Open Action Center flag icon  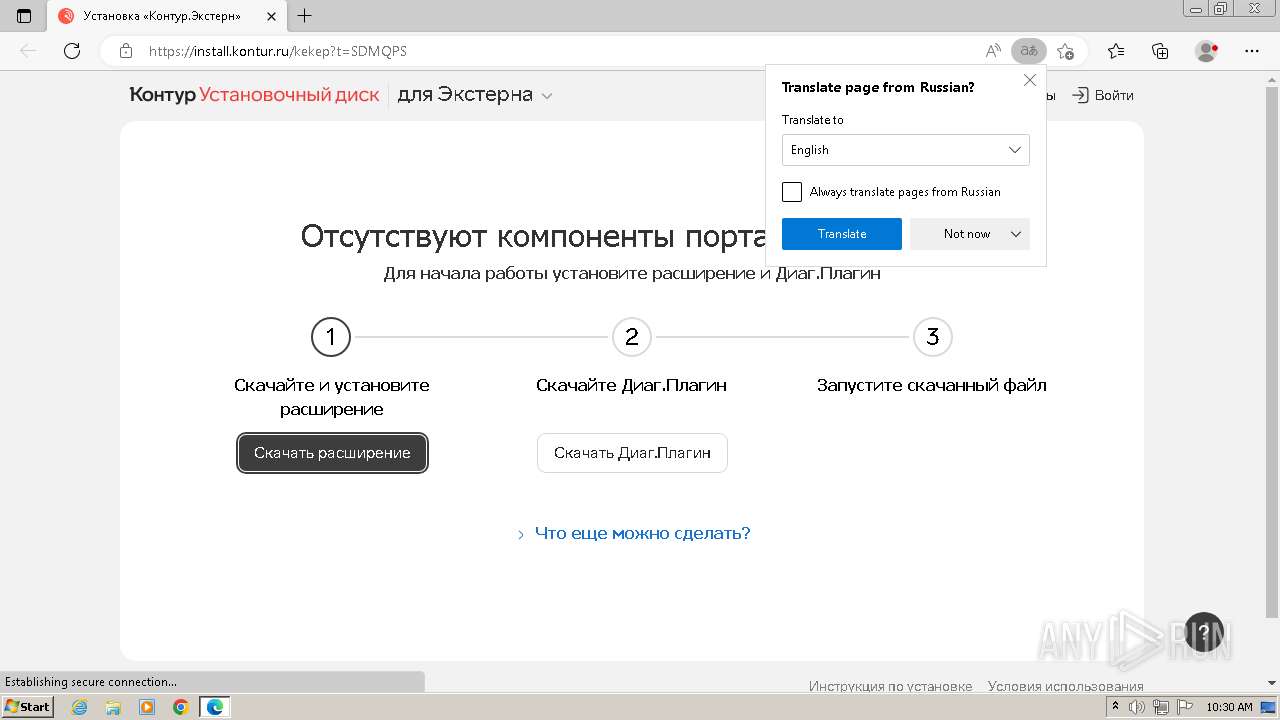click(1185, 707)
